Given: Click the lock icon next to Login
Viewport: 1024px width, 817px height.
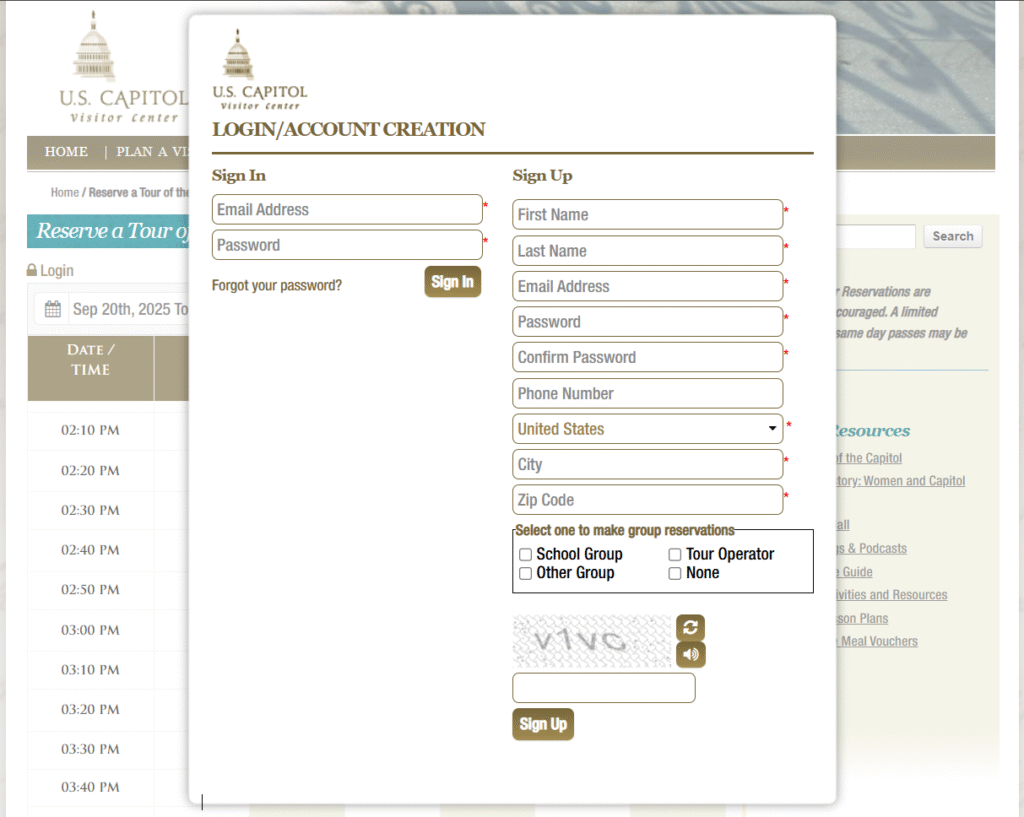Looking at the screenshot, I should click(x=31, y=270).
